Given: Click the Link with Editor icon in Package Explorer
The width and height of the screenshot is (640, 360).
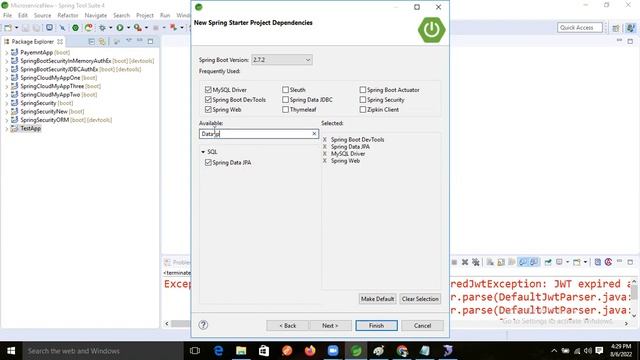Looking at the screenshot, I should [102, 42].
